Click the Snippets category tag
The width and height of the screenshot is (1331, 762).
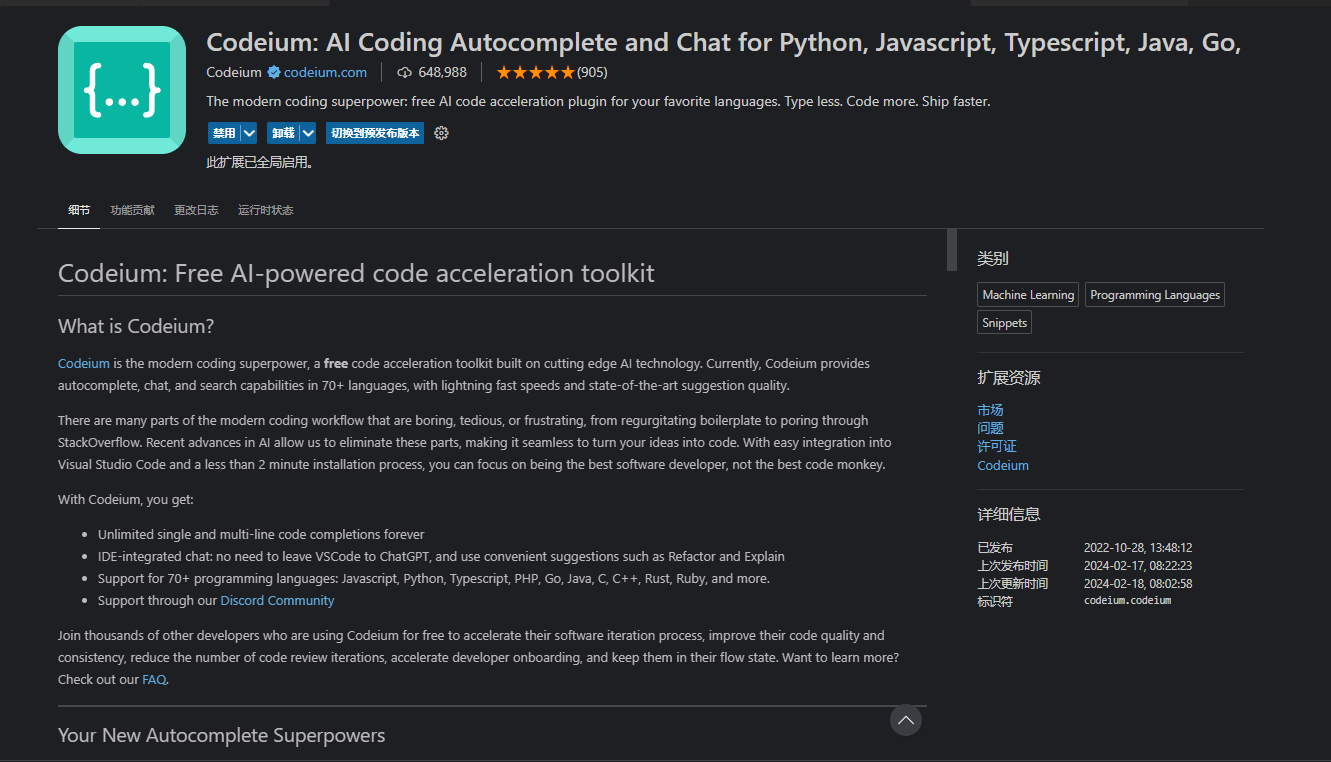tap(1004, 323)
